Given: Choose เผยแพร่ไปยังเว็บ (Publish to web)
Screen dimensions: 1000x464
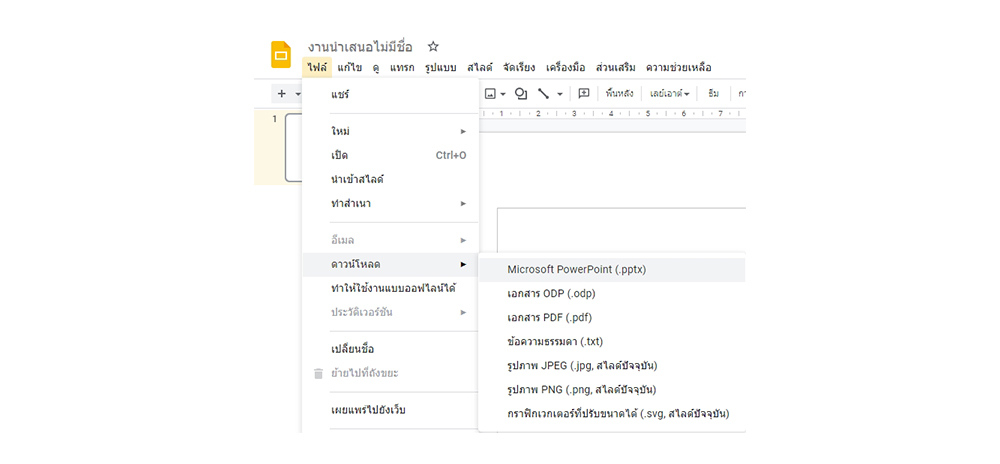Looking at the screenshot, I should pos(390,410).
